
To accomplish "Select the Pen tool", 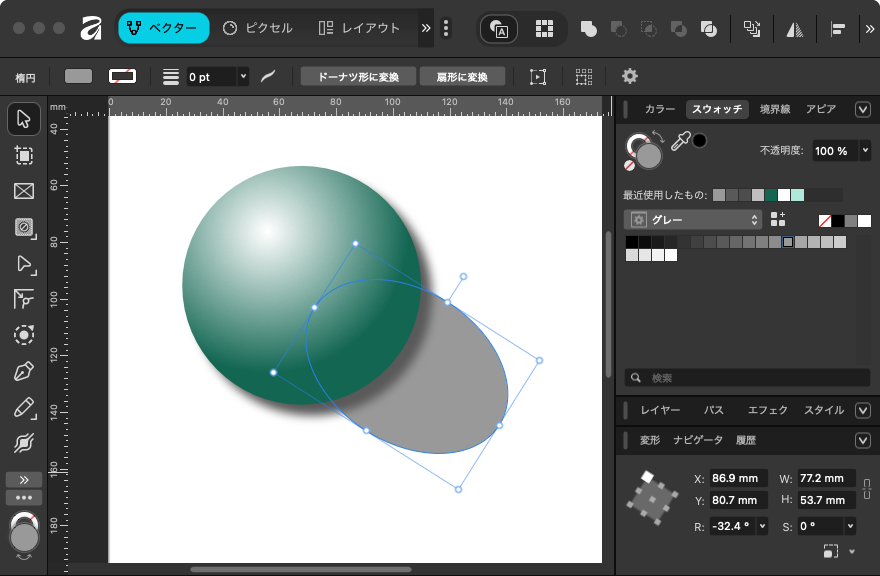I will [24, 372].
